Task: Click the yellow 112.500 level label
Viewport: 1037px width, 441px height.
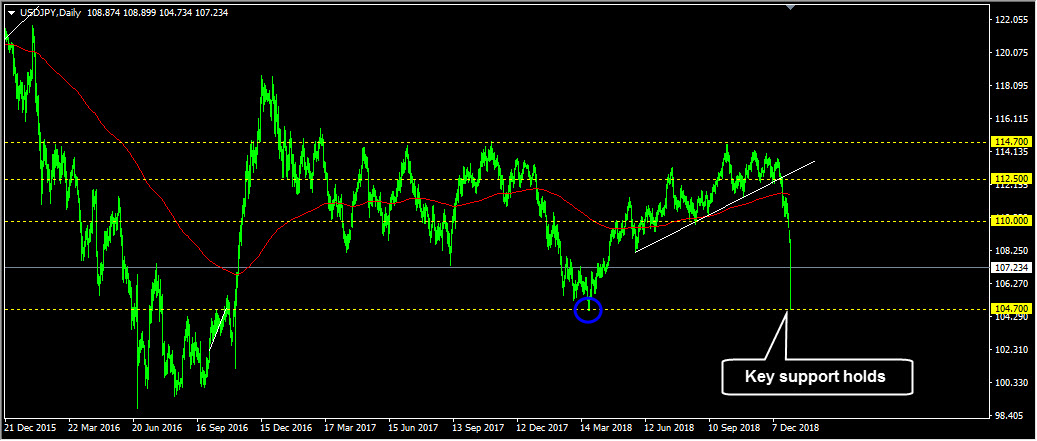Action: (1011, 179)
